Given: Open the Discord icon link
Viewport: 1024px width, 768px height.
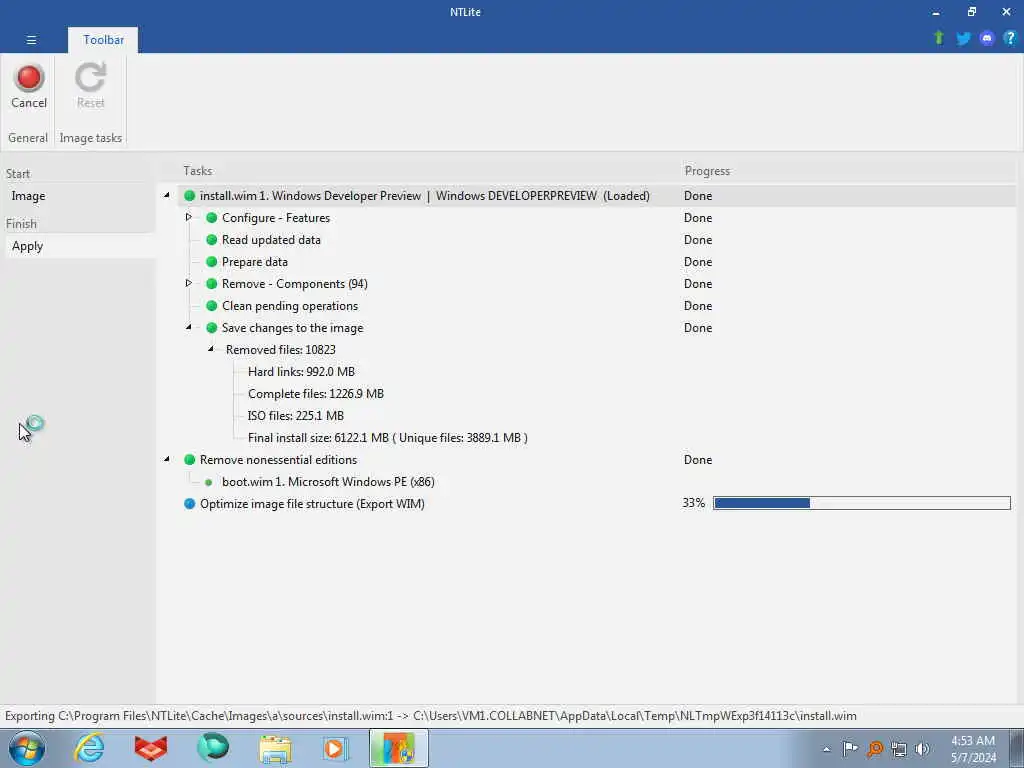Looking at the screenshot, I should [987, 39].
